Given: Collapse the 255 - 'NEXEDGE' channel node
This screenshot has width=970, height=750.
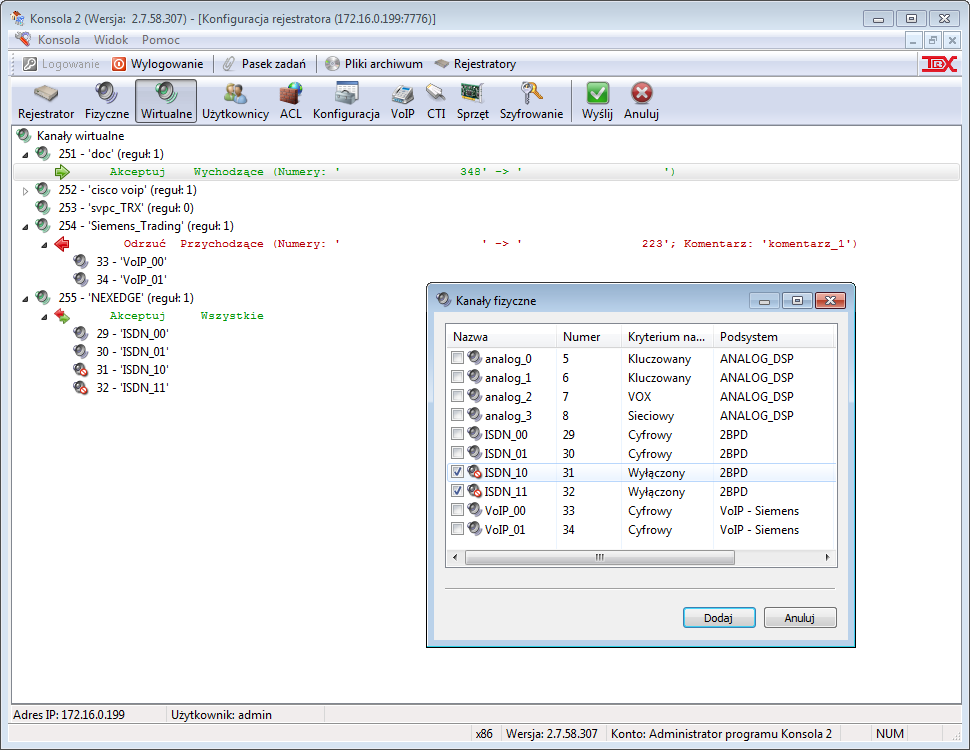Looking at the screenshot, I should tap(25, 299).
